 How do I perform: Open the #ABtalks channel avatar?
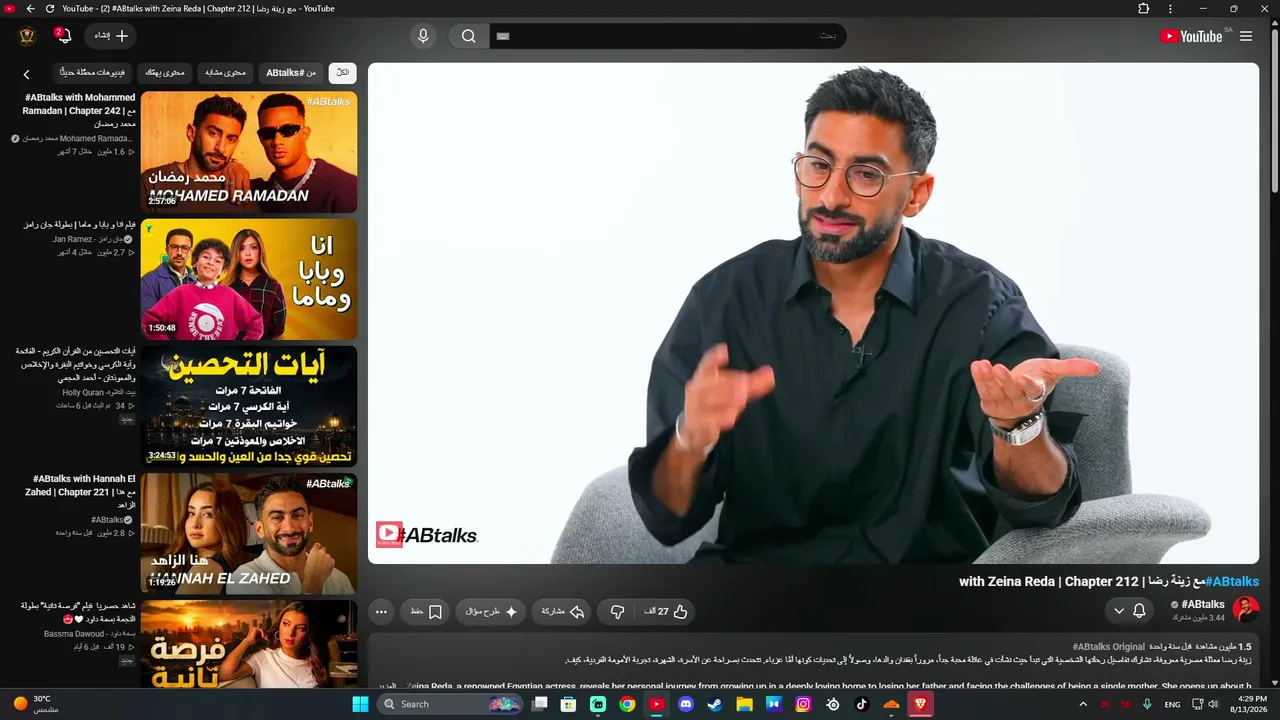[1245, 610]
